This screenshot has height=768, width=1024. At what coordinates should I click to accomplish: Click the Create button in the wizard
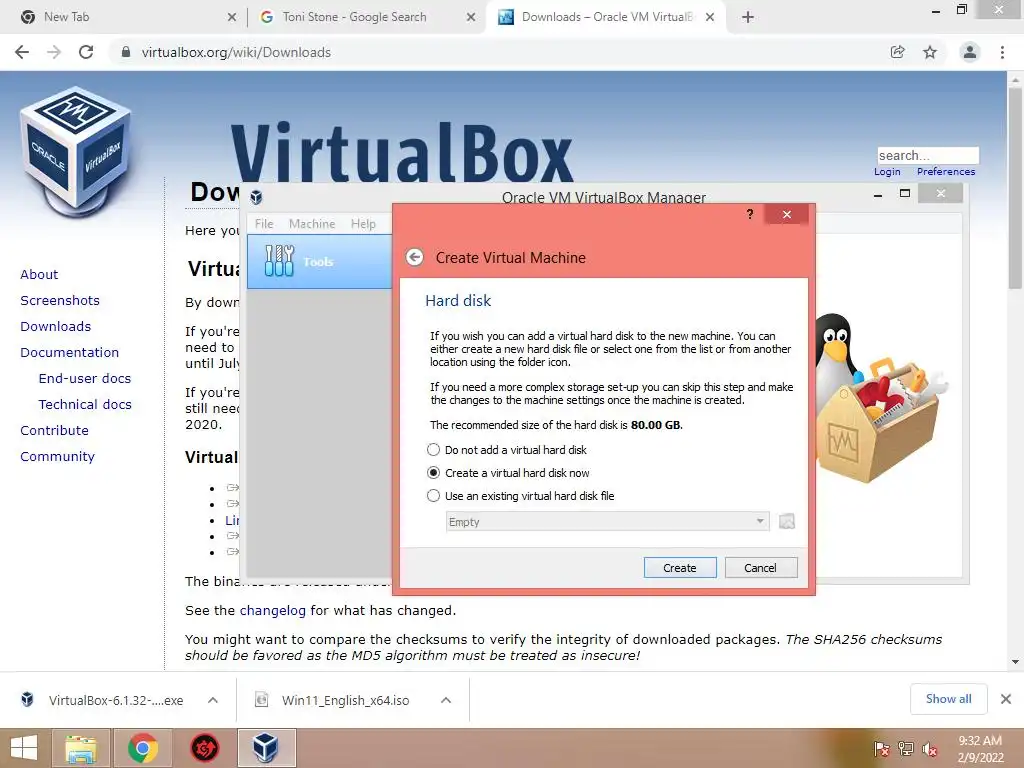680,568
